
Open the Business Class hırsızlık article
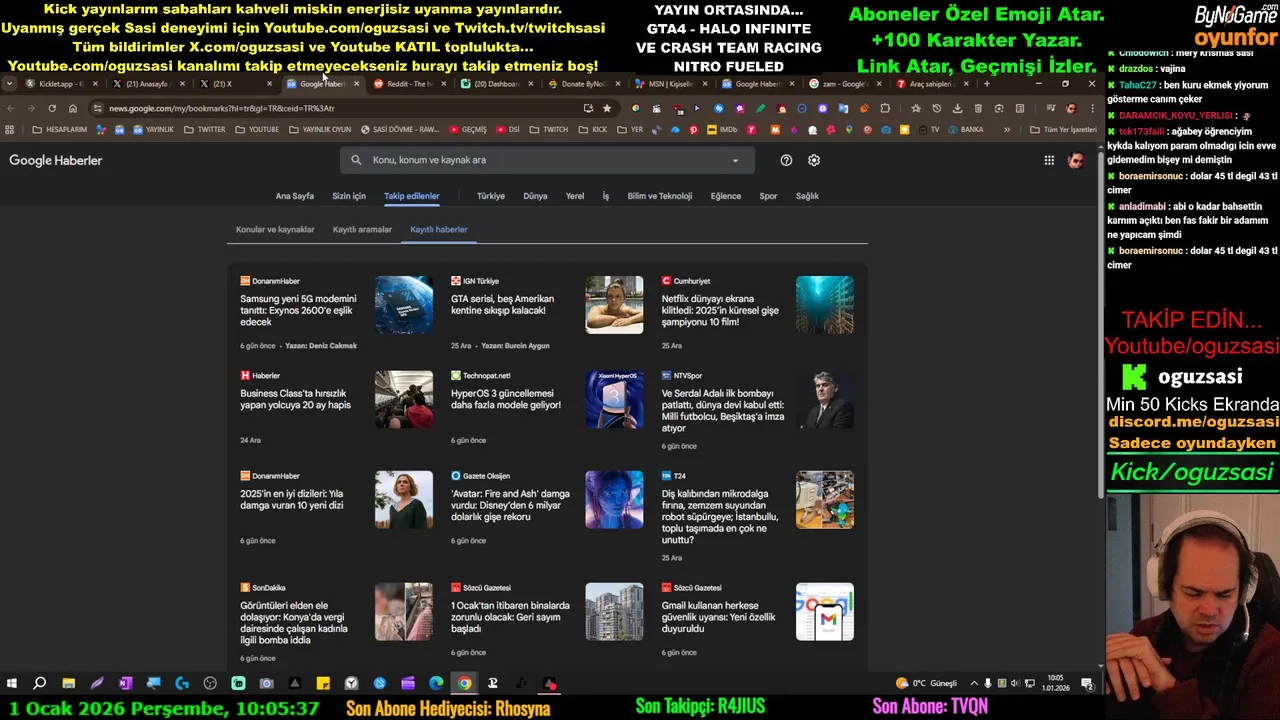(x=296, y=399)
